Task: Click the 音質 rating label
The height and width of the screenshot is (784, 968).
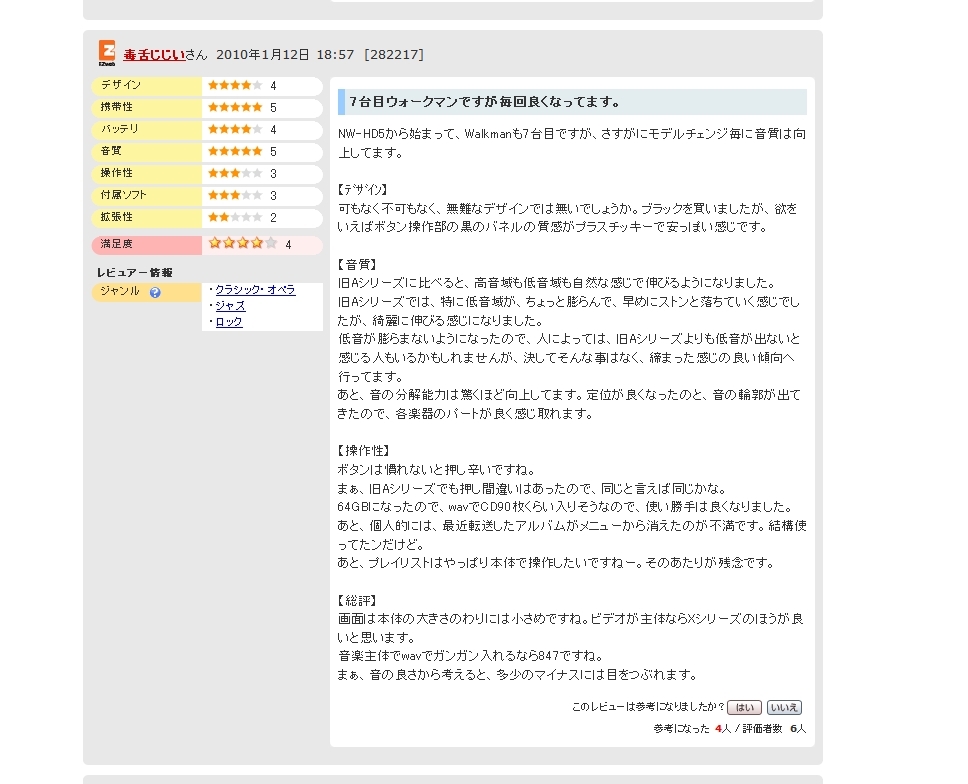Action: coord(111,151)
